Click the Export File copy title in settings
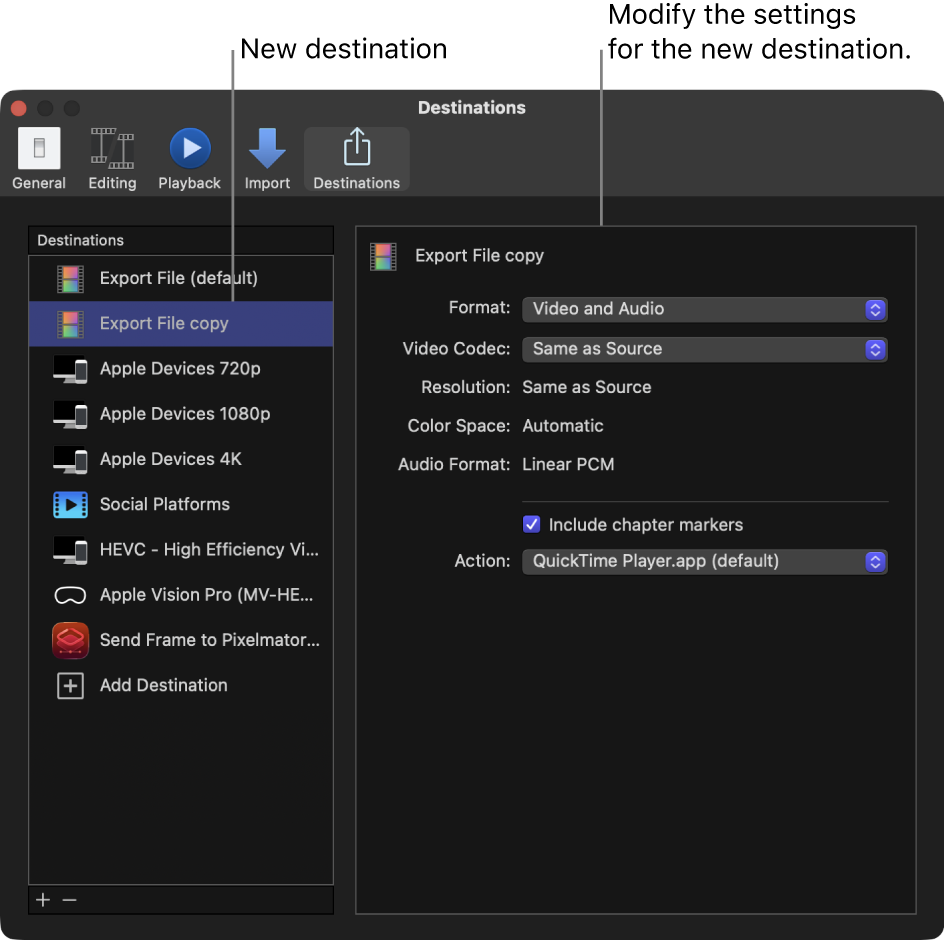This screenshot has width=944, height=942. click(479, 256)
